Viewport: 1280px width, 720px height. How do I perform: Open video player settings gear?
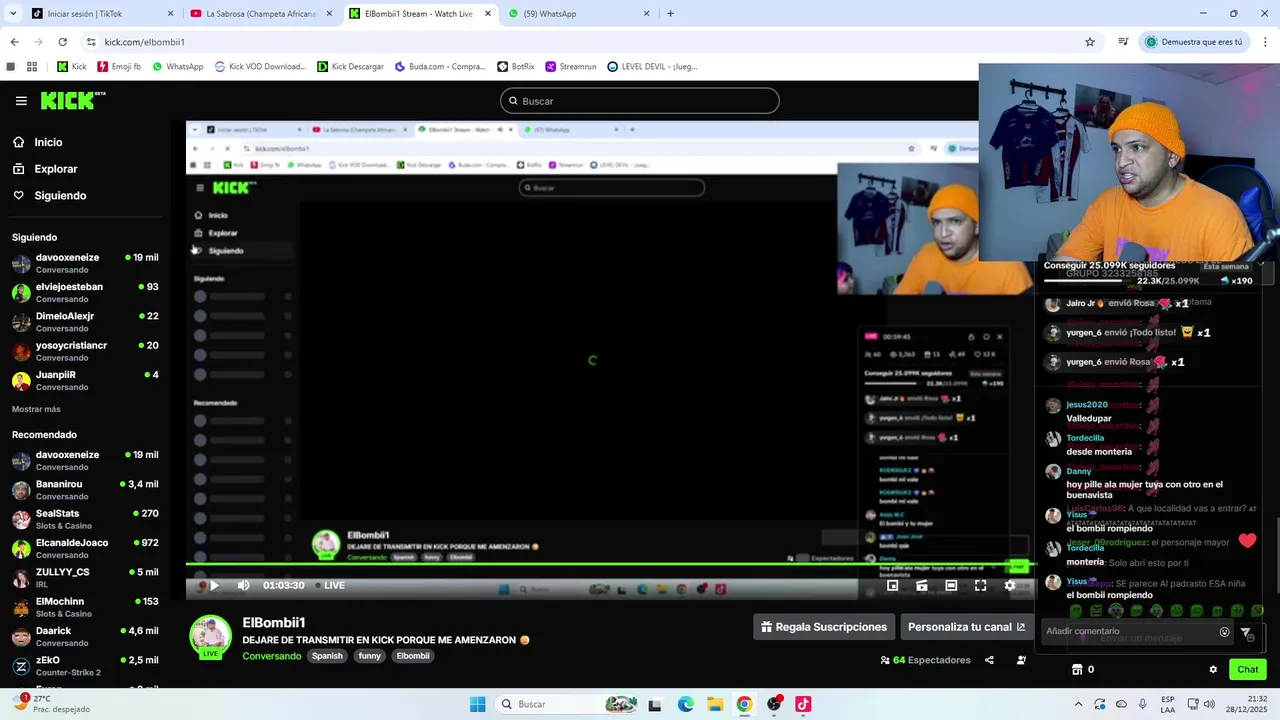1009,586
